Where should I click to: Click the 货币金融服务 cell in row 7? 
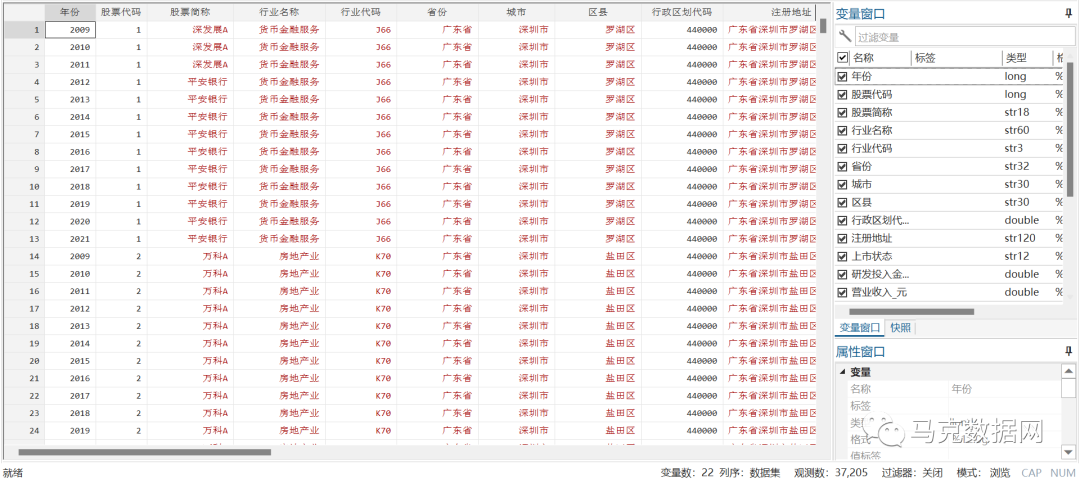280,134
